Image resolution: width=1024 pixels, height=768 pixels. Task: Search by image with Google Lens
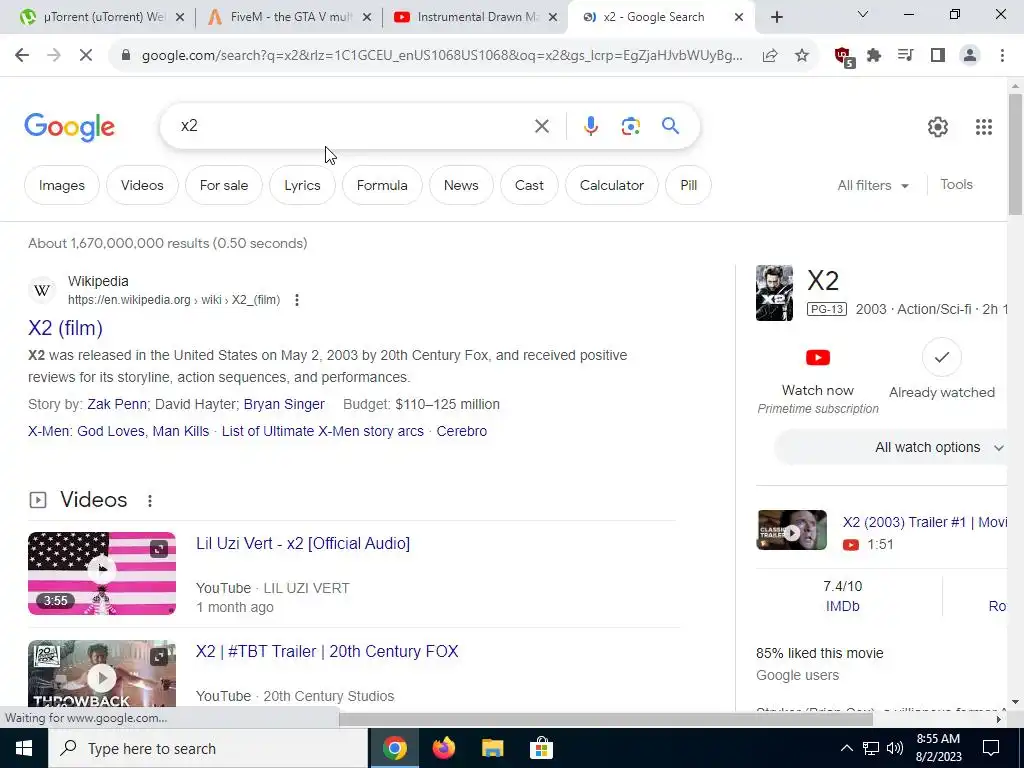pyautogui.click(x=630, y=126)
